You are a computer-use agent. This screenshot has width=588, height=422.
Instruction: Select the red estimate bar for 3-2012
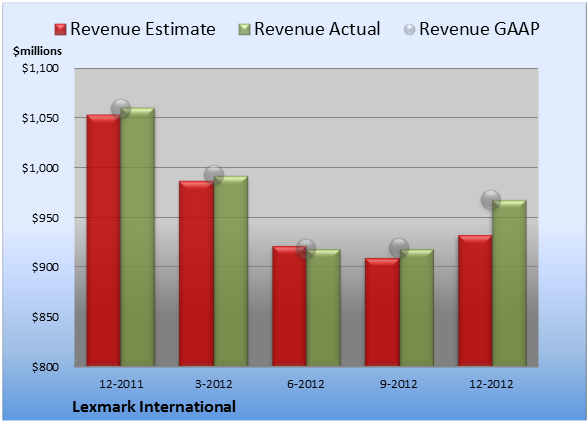tap(196, 273)
